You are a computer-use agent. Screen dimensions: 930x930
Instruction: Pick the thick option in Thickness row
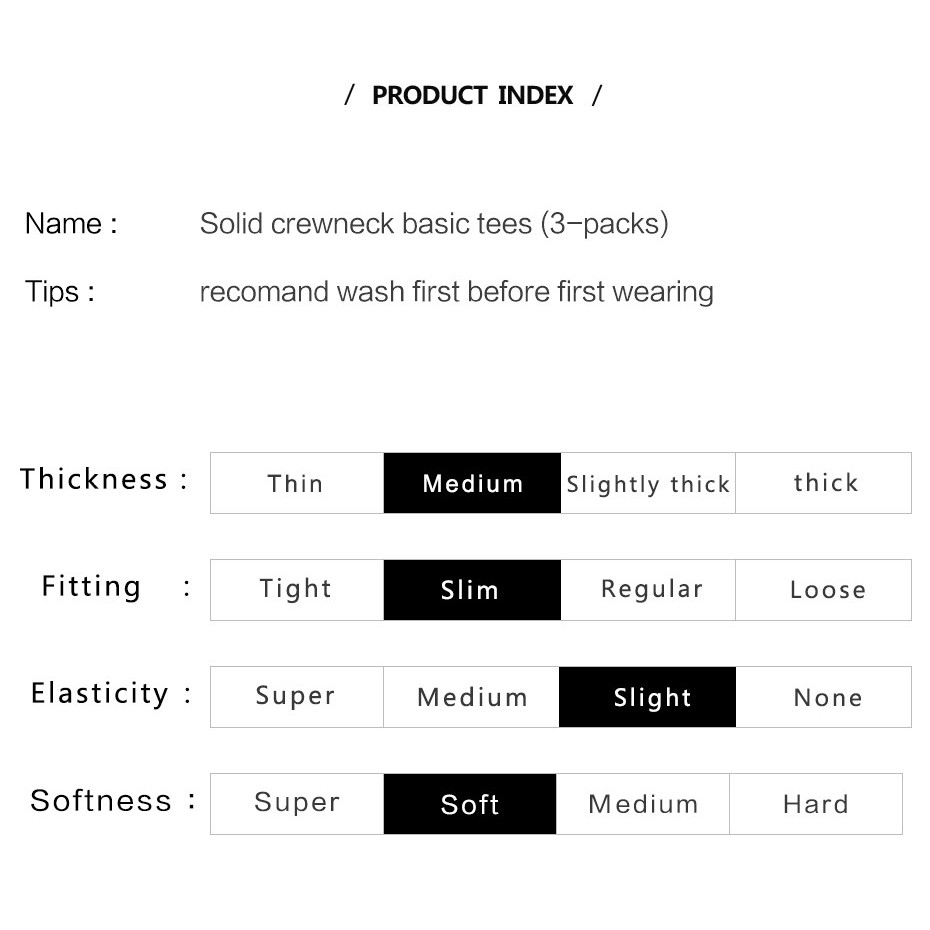[824, 484]
